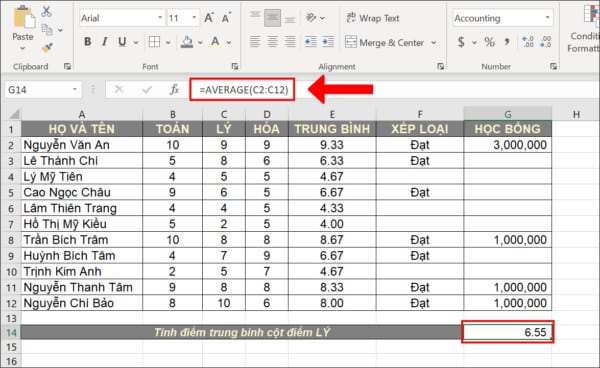Align text left

click(x=255, y=42)
